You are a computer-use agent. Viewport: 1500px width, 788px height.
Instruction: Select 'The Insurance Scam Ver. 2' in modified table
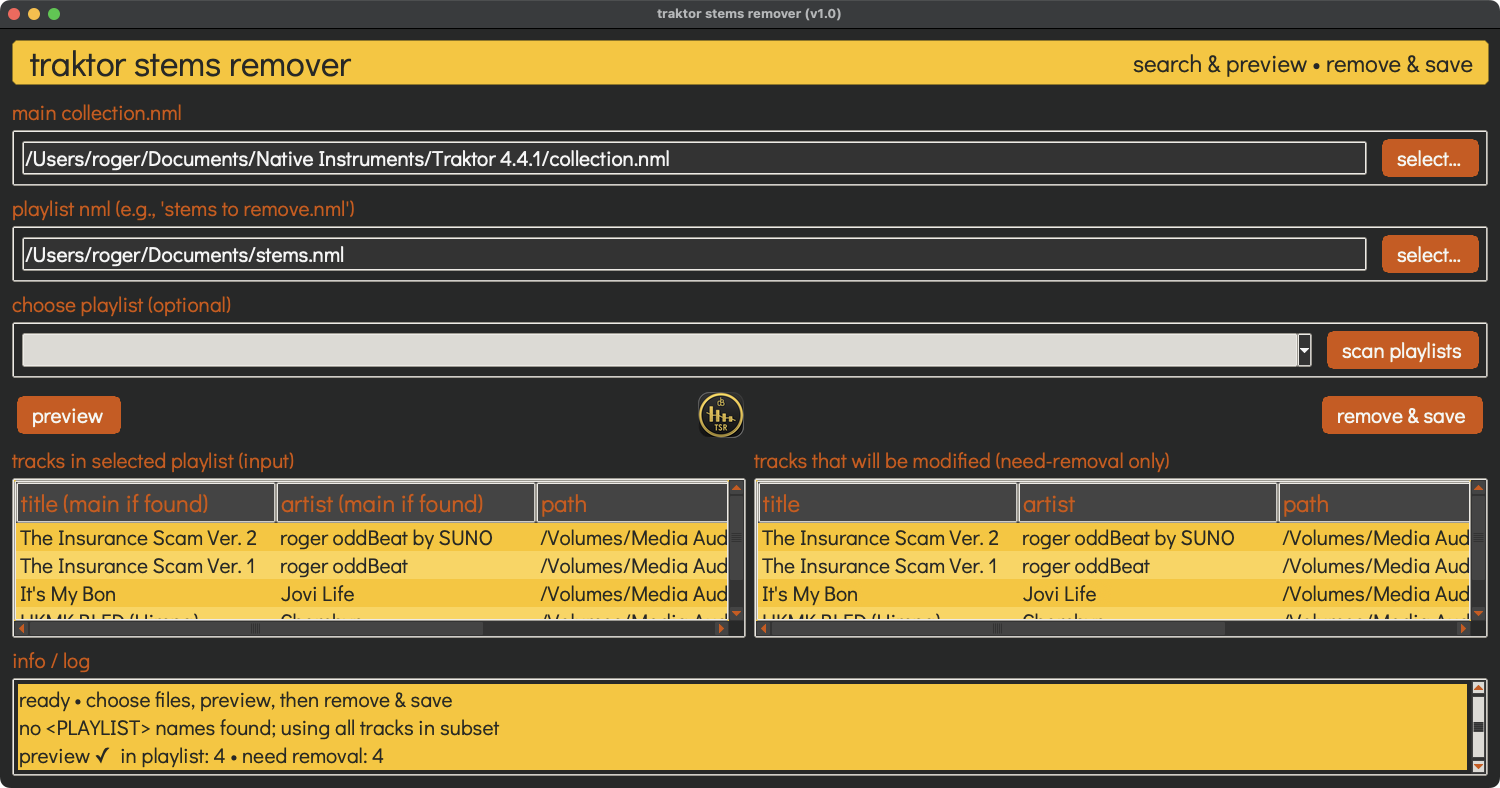pyautogui.click(x=880, y=538)
